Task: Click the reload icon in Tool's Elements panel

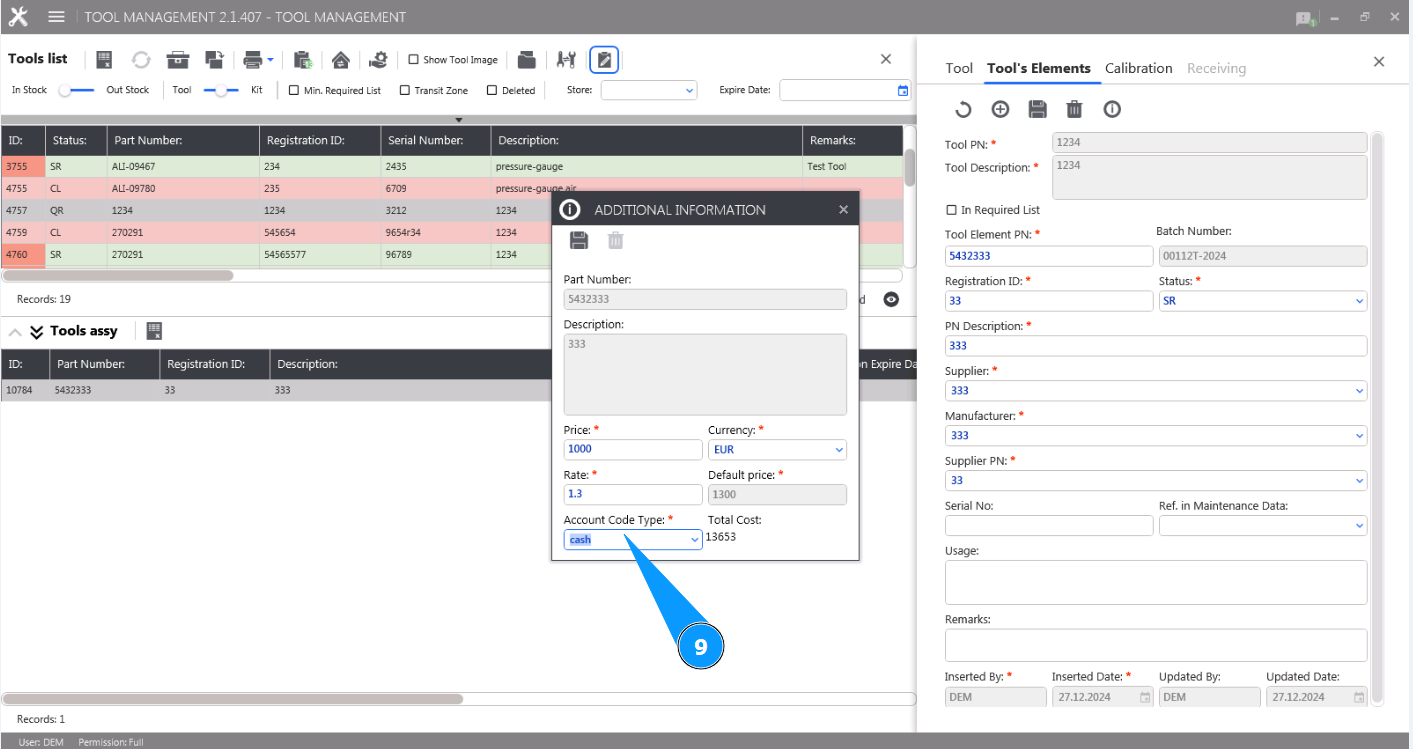Action: coord(963,110)
